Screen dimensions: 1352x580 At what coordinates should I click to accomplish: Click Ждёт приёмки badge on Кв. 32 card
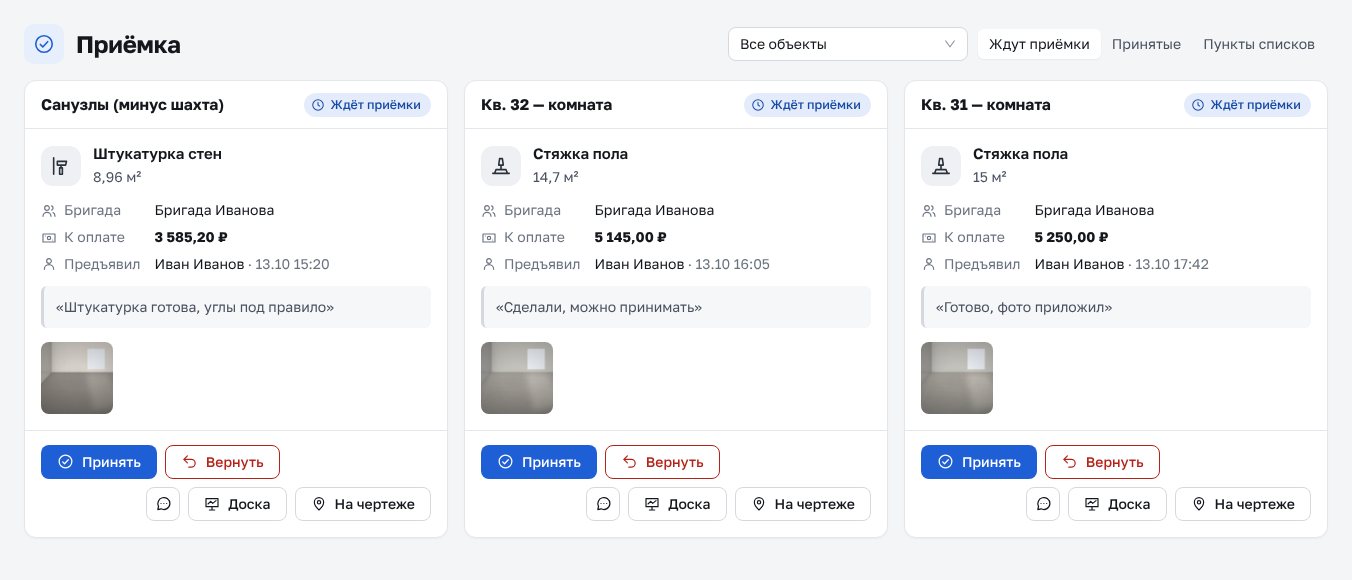coord(807,105)
